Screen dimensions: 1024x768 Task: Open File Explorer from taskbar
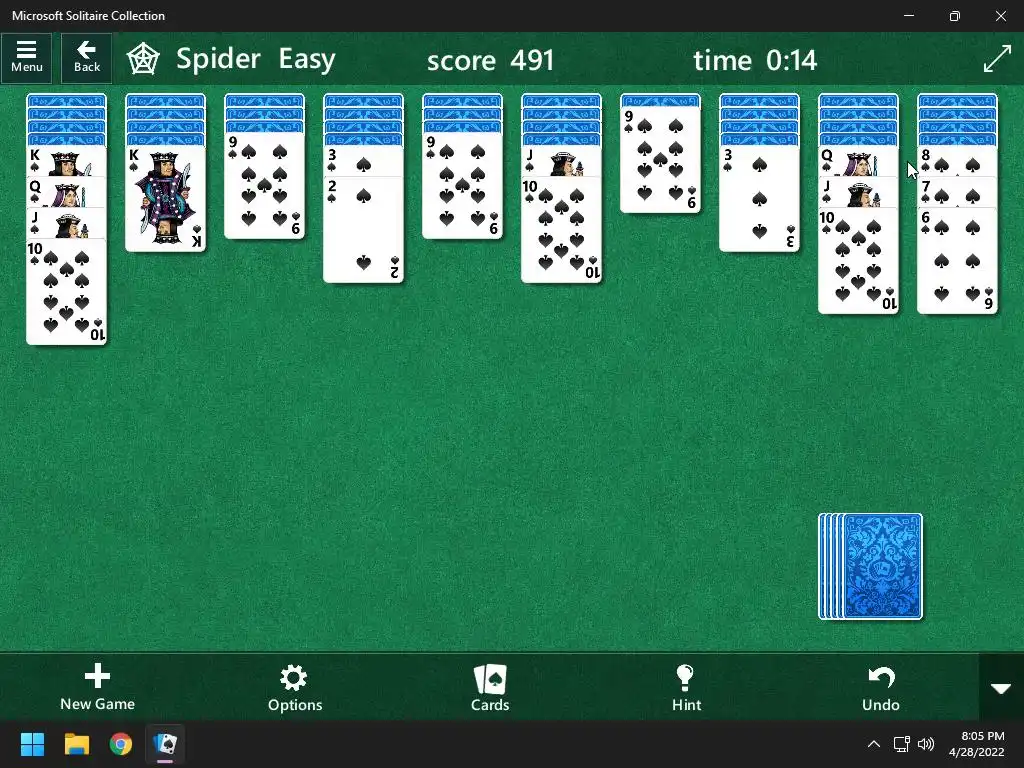click(76, 744)
